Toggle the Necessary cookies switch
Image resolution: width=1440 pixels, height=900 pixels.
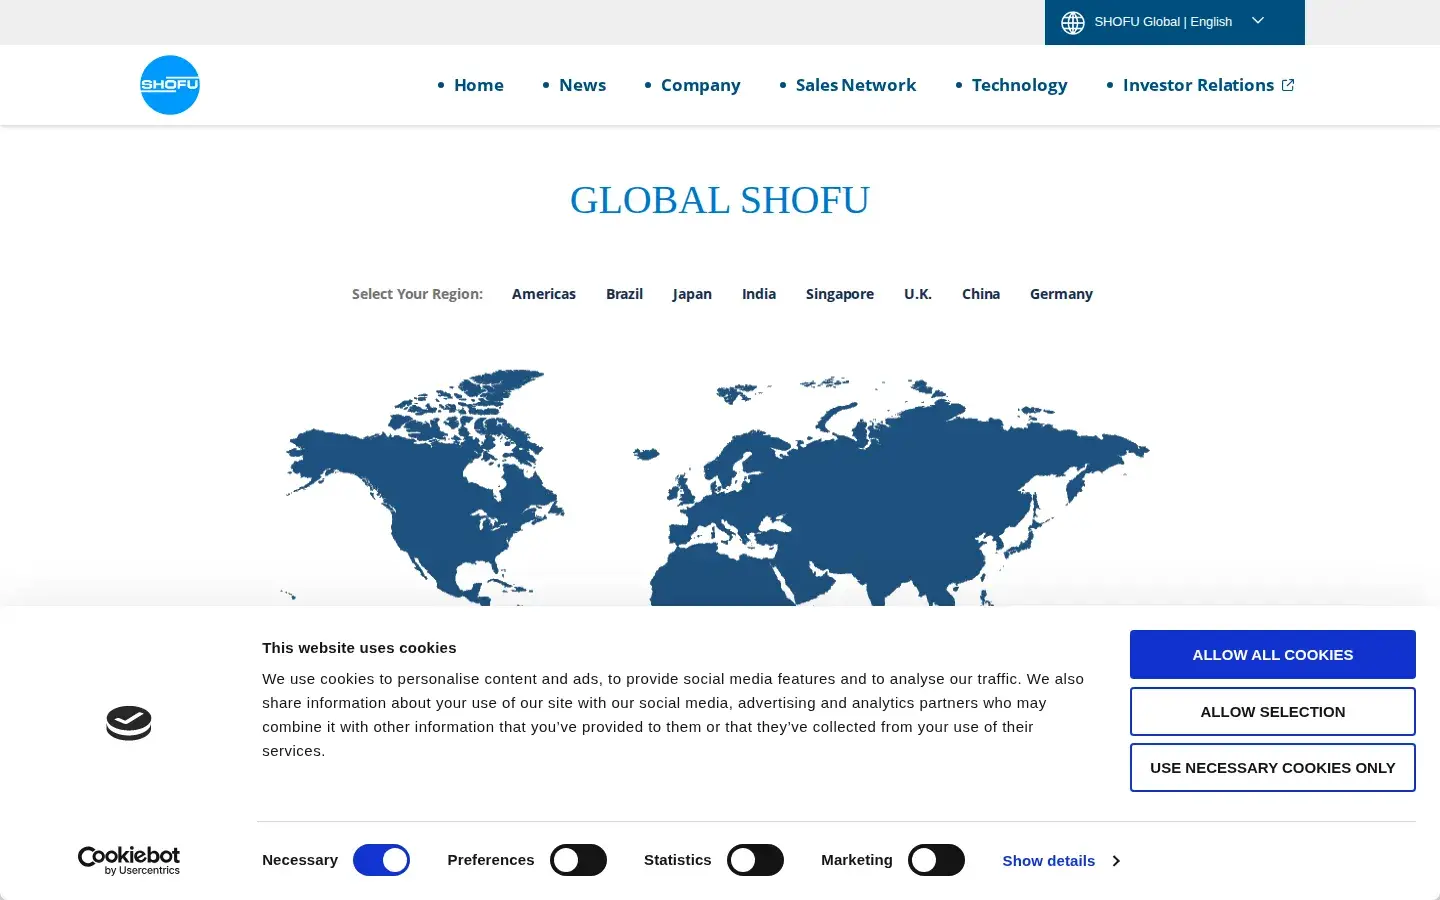point(381,860)
